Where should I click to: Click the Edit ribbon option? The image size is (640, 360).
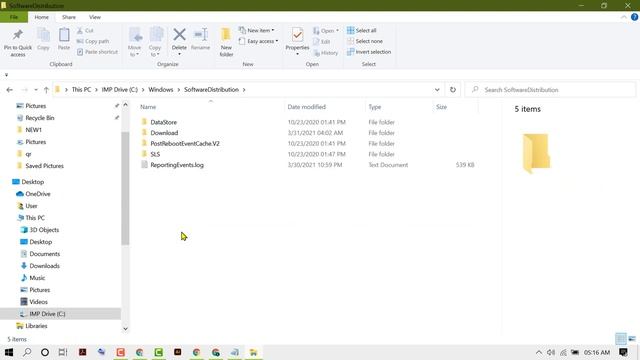coord(322,42)
